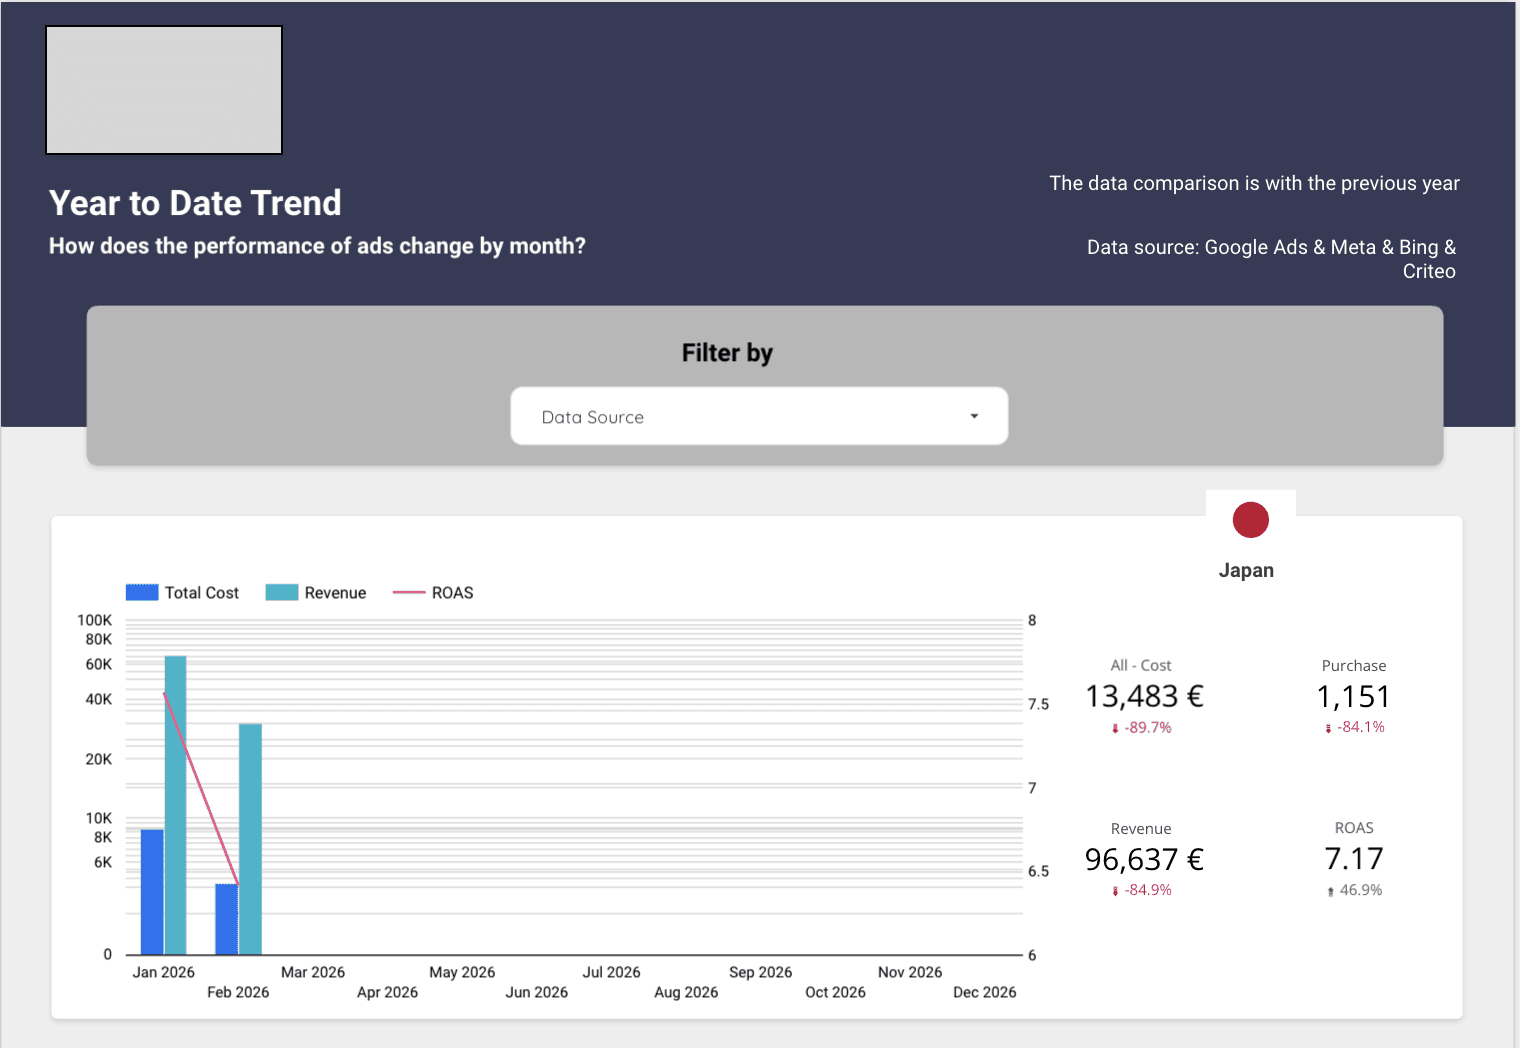The height and width of the screenshot is (1048, 1520).
Task: Click the up arrow beside 46.9%
Action: pos(1330,891)
